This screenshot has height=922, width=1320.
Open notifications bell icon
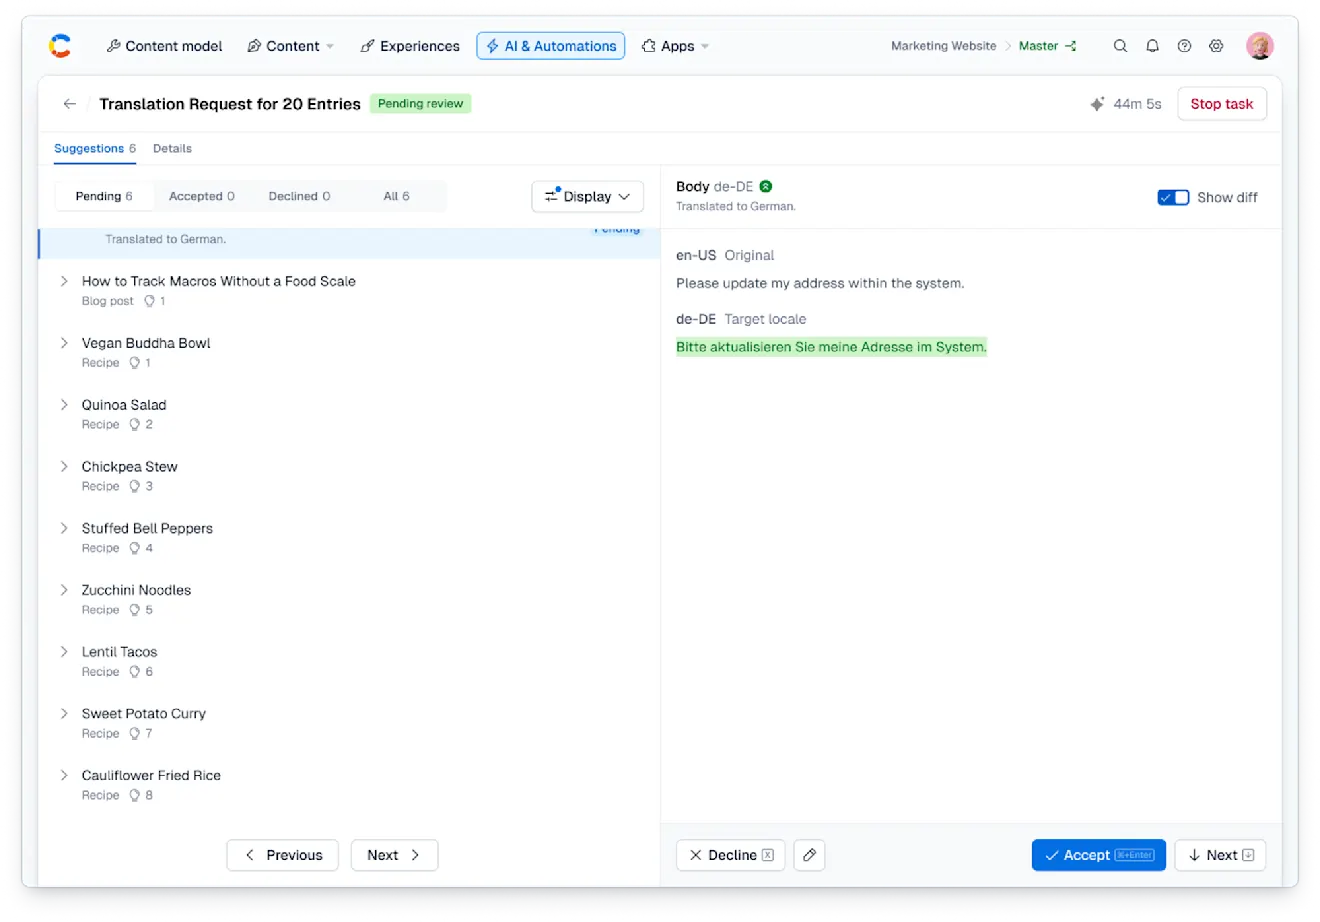coord(1152,46)
